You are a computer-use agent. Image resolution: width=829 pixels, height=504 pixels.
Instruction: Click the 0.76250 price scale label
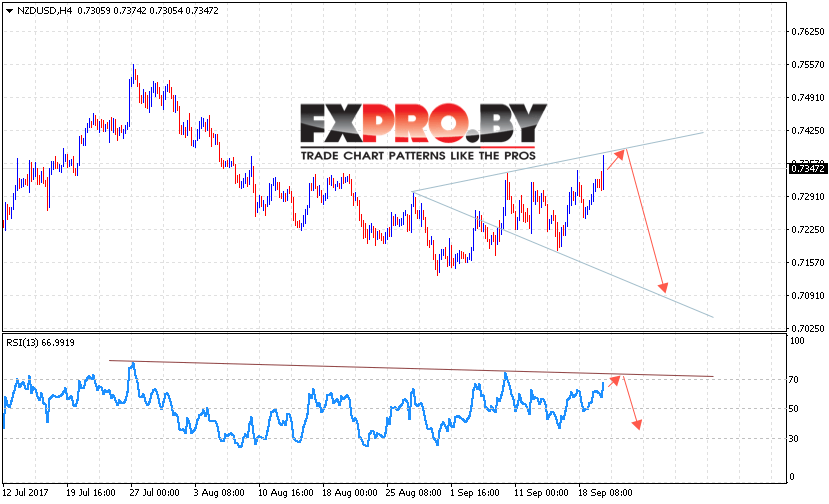coord(807,32)
